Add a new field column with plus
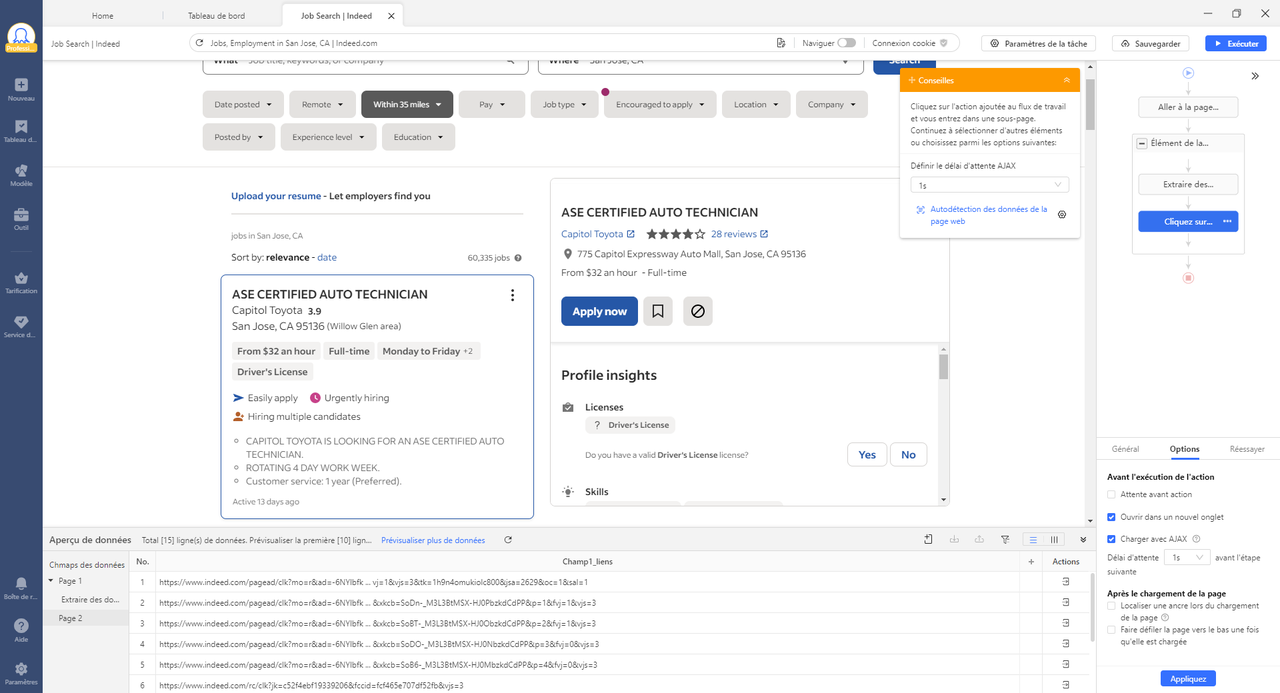1280x693 pixels. tap(1031, 562)
